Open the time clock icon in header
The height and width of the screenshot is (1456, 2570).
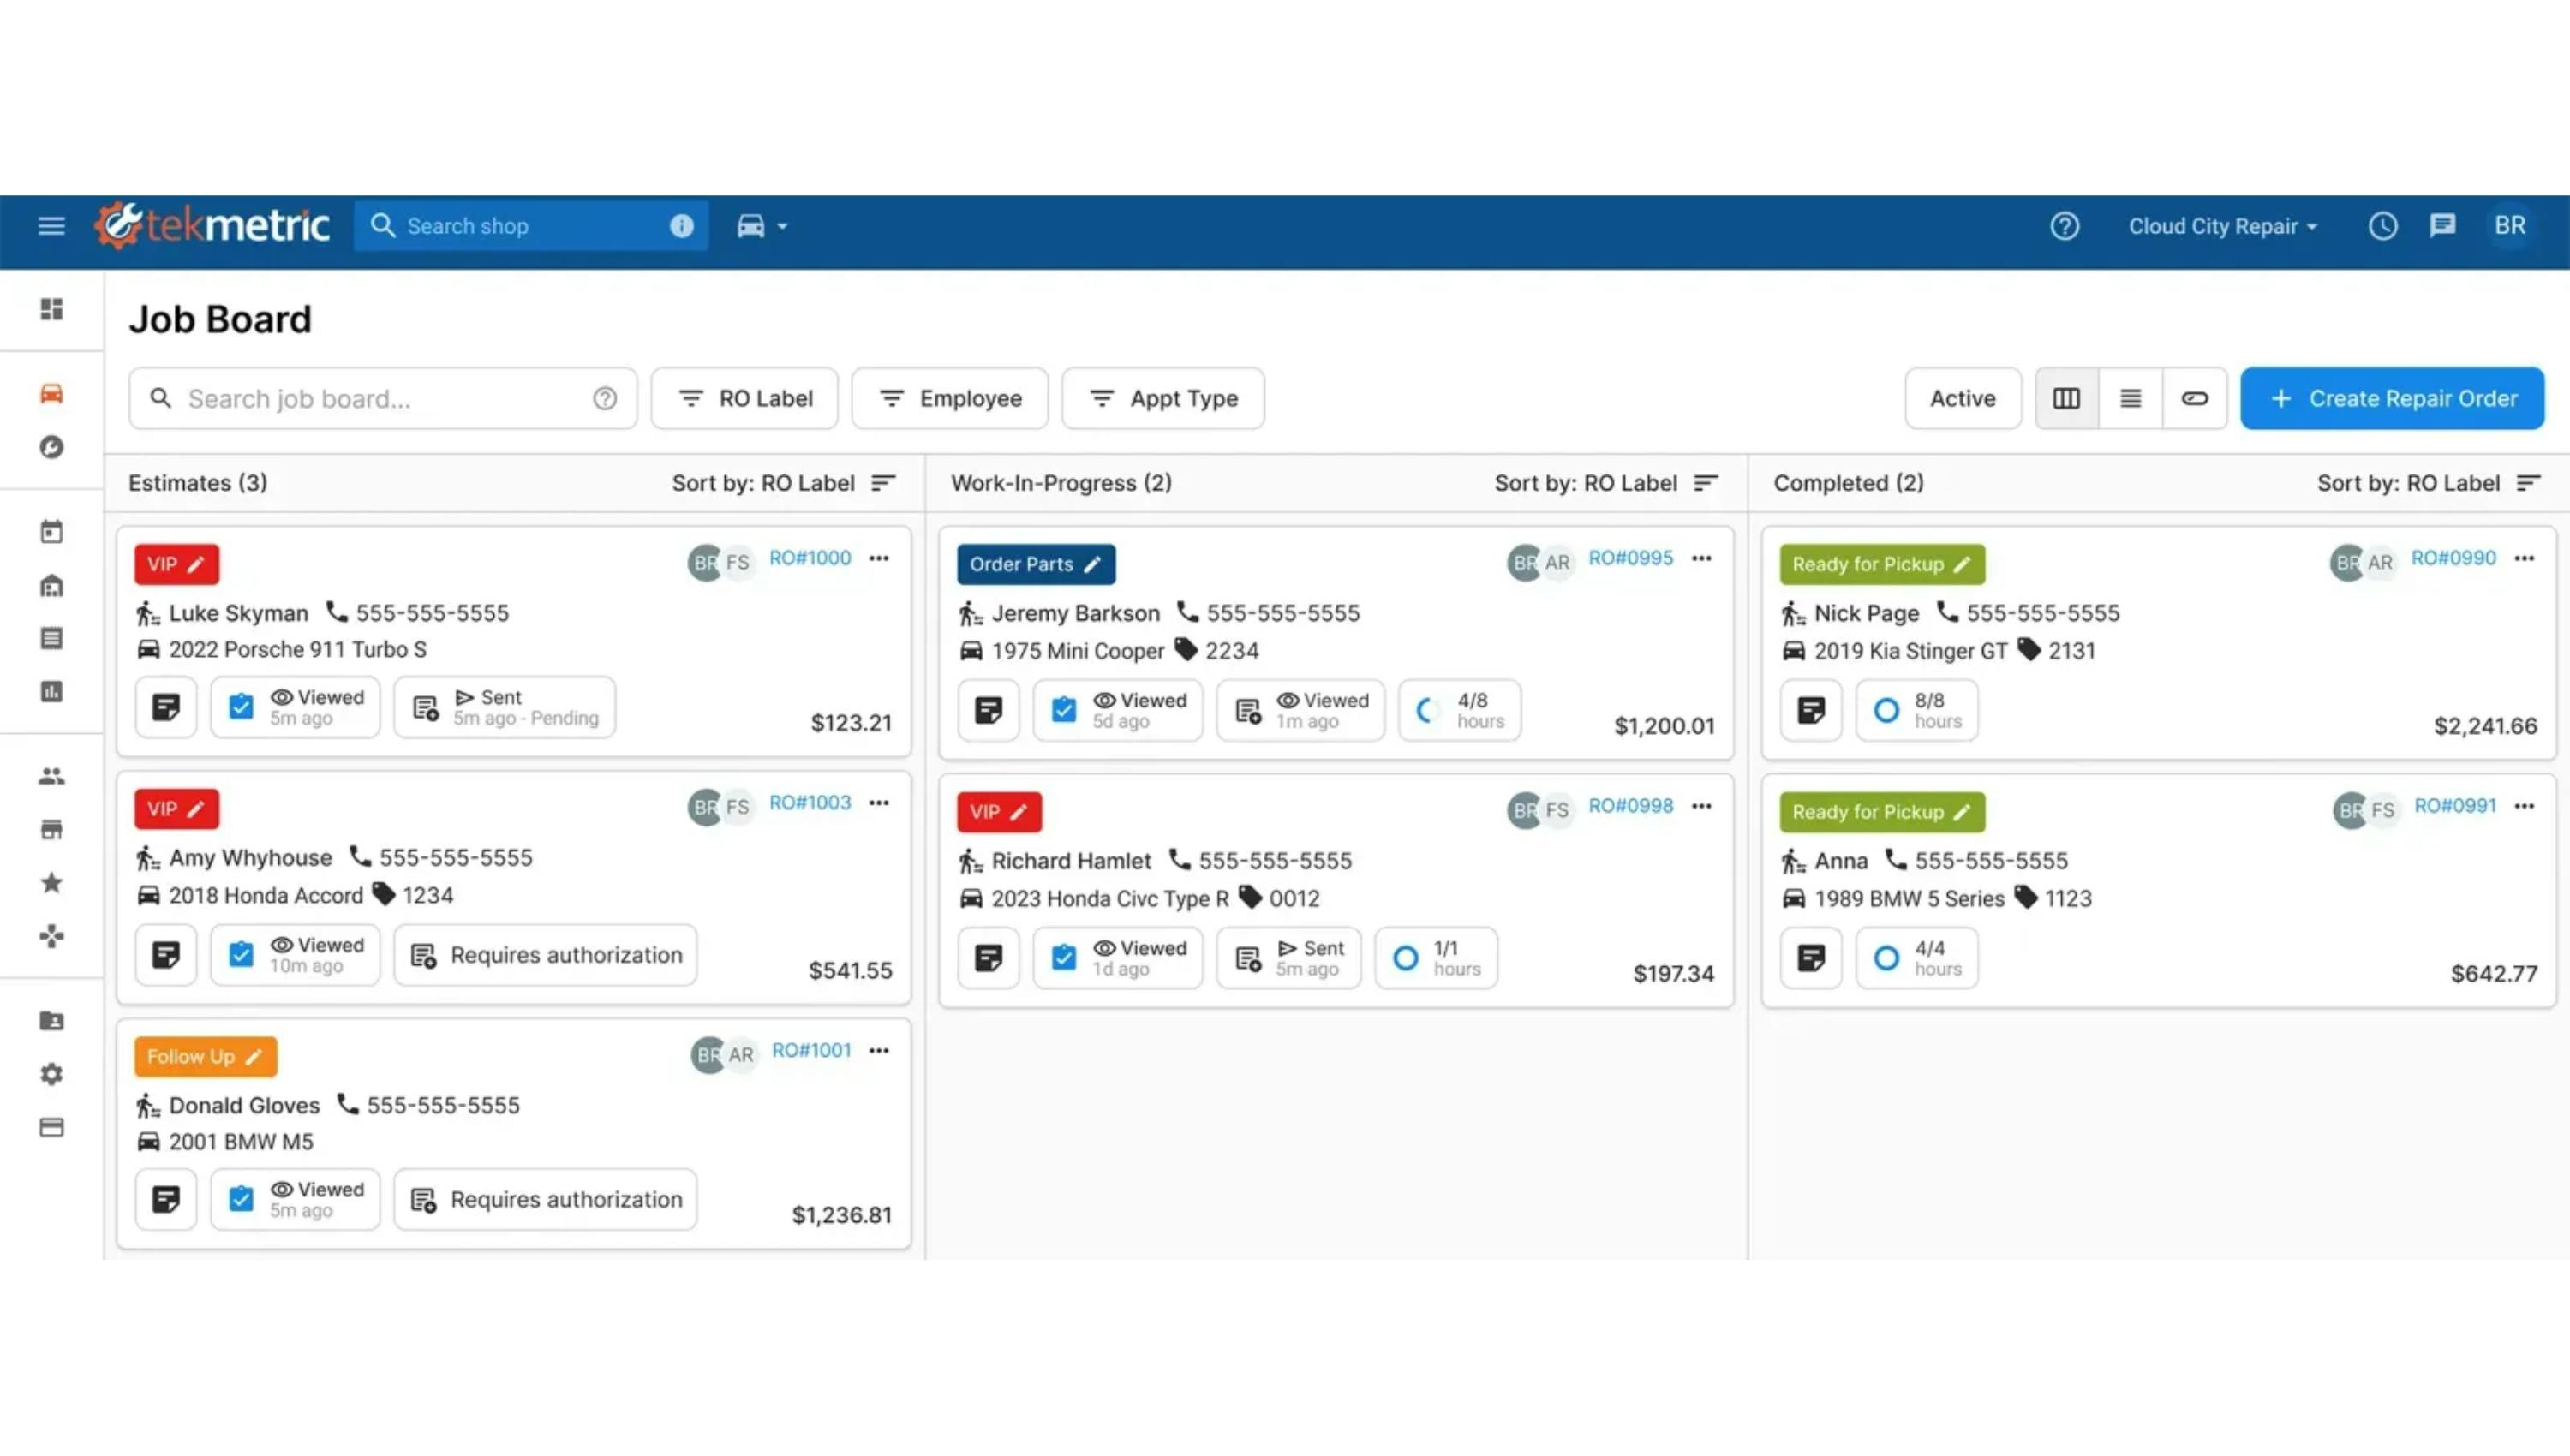[x=2382, y=226]
